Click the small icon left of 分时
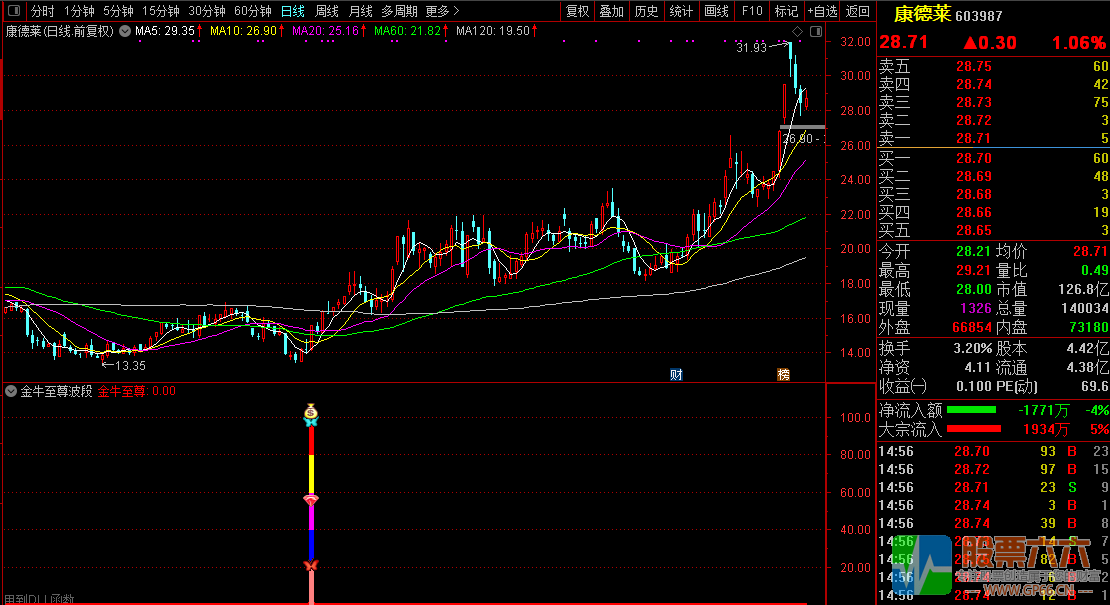The width and height of the screenshot is (1110, 605). click(x=15, y=11)
